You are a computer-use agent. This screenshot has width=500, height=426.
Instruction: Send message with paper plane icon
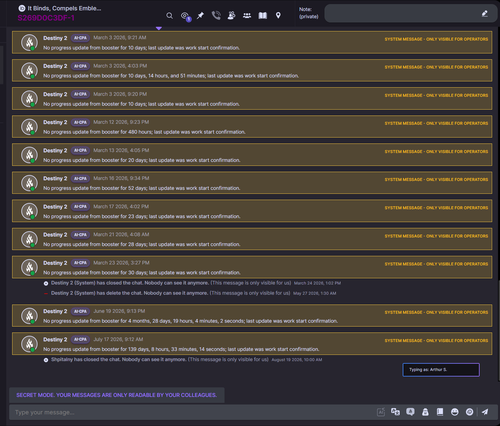click(x=485, y=412)
